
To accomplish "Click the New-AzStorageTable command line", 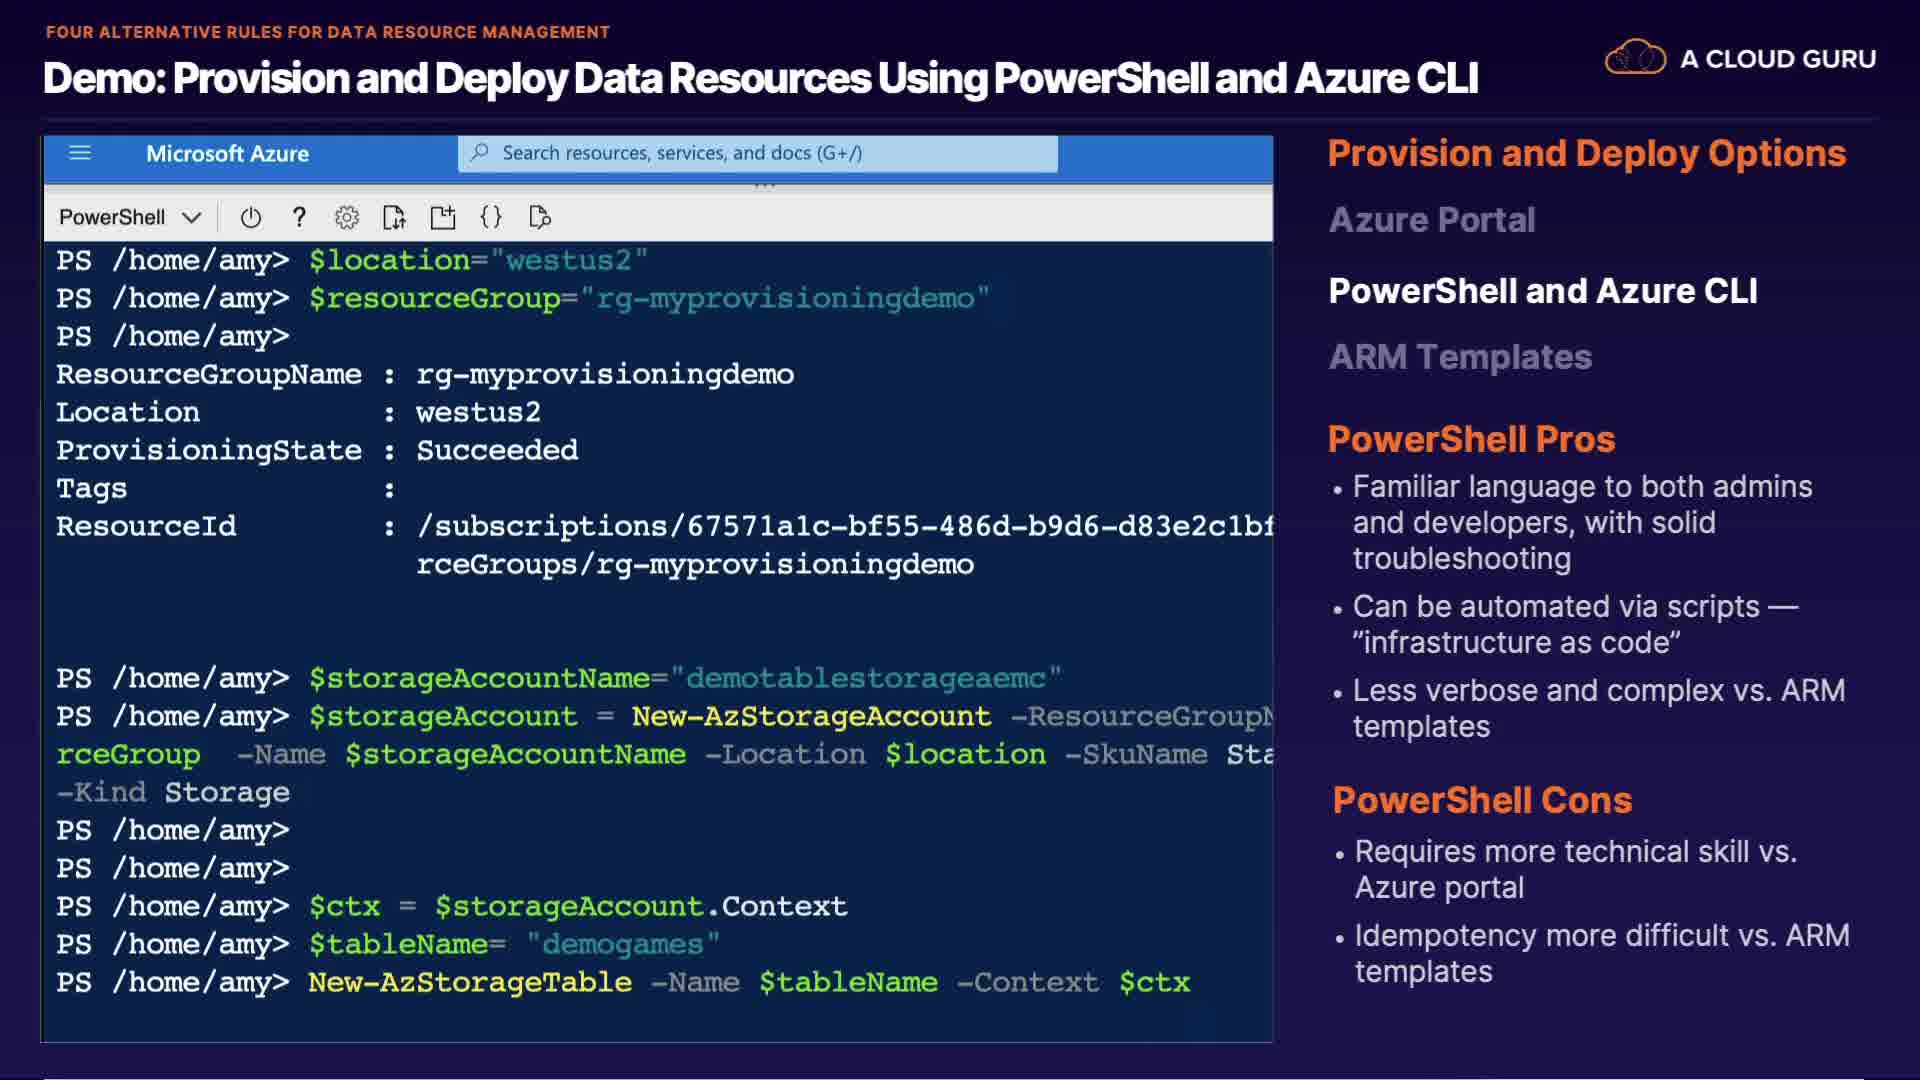I will click(622, 982).
